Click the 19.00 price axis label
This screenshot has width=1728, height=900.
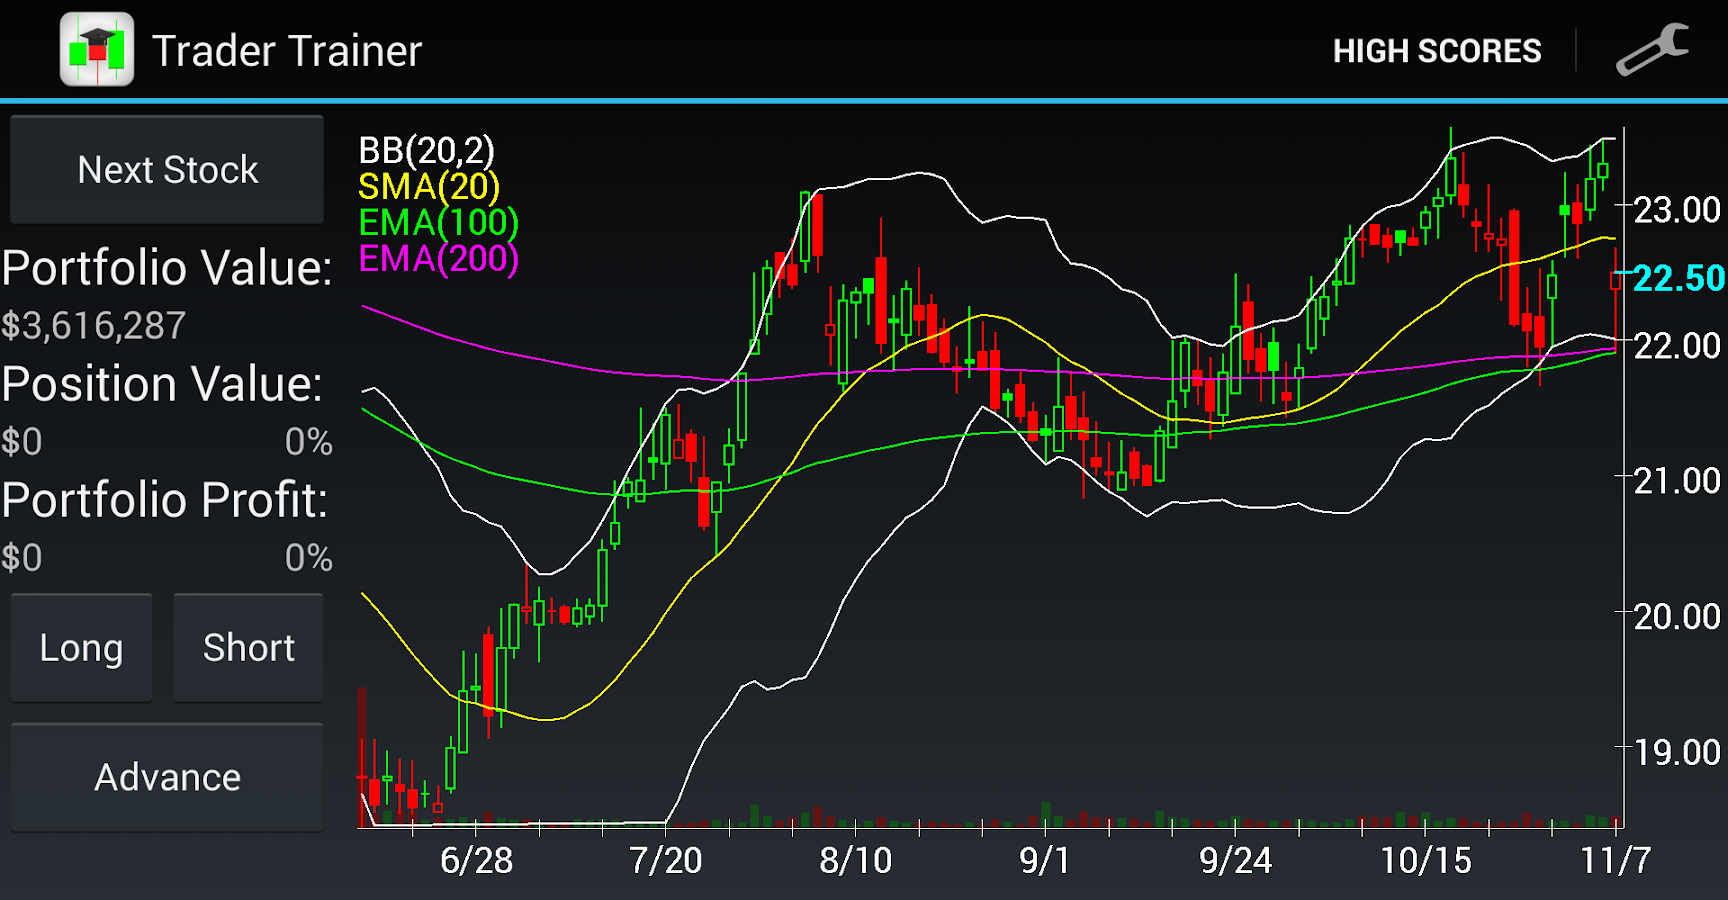coord(1676,752)
